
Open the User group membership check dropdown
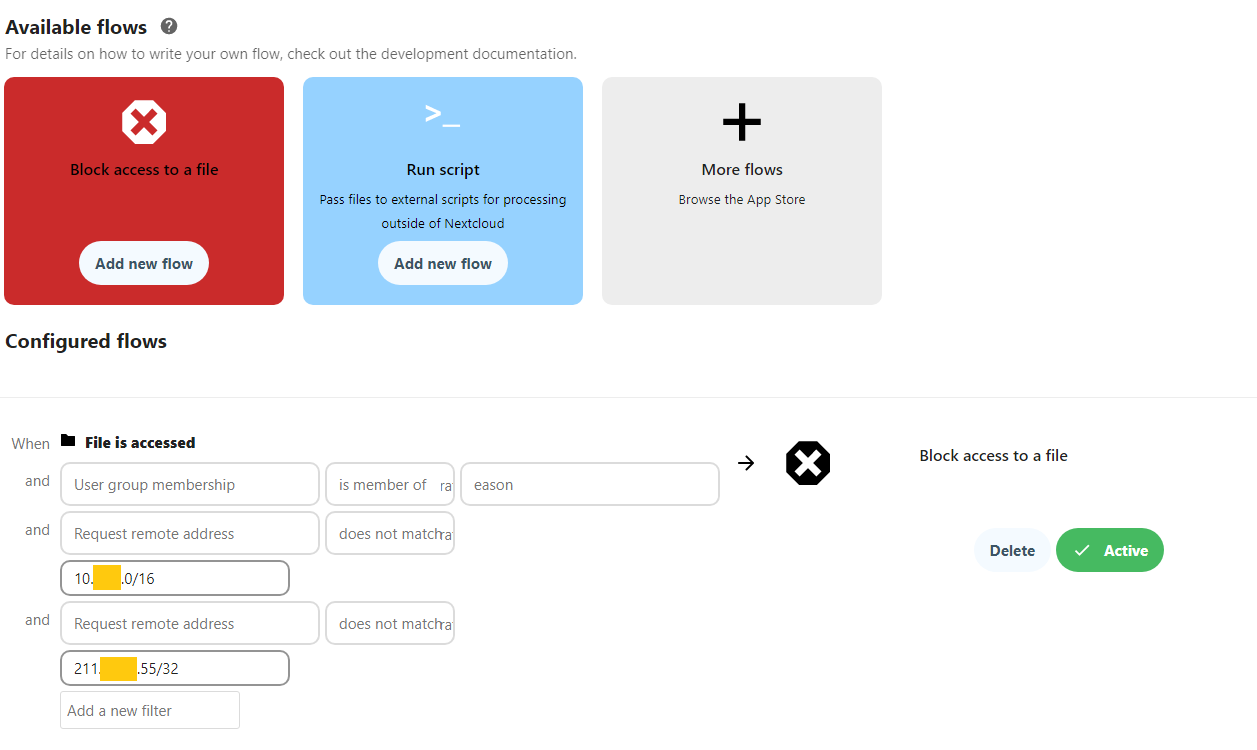189,484
